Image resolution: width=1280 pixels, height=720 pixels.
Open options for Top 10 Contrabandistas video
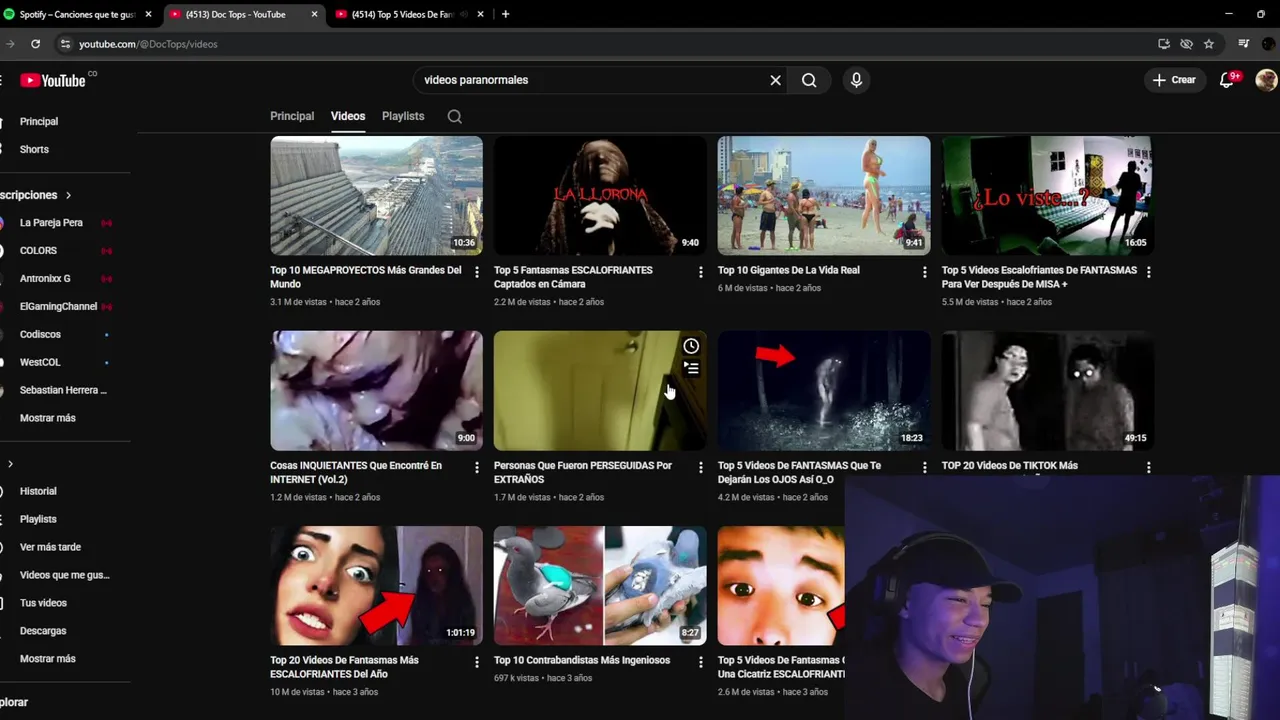point(700,662)
